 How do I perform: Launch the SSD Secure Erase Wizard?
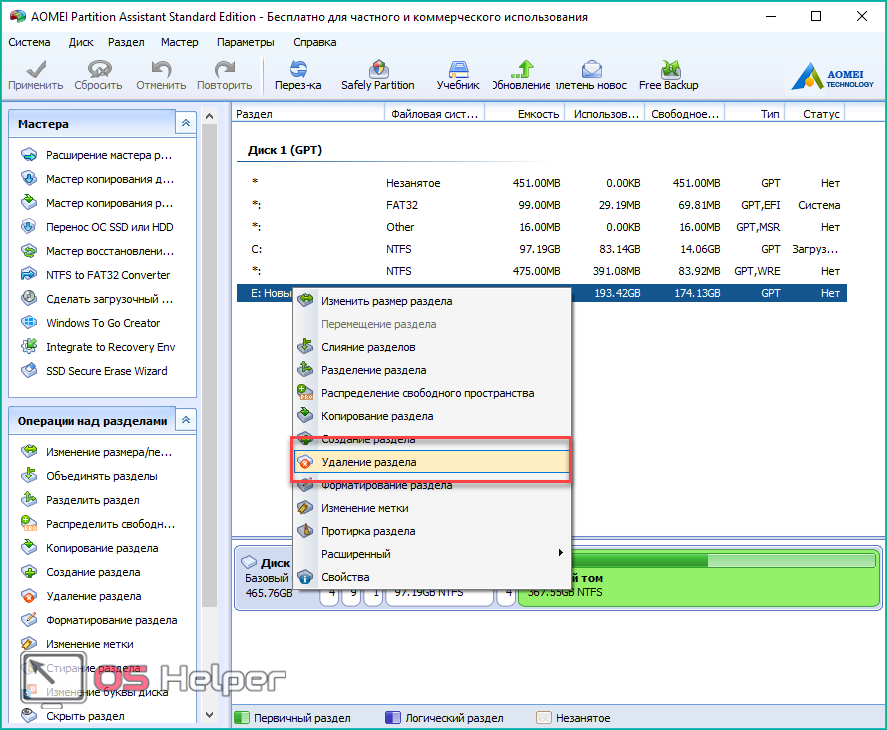coord(106,371)
